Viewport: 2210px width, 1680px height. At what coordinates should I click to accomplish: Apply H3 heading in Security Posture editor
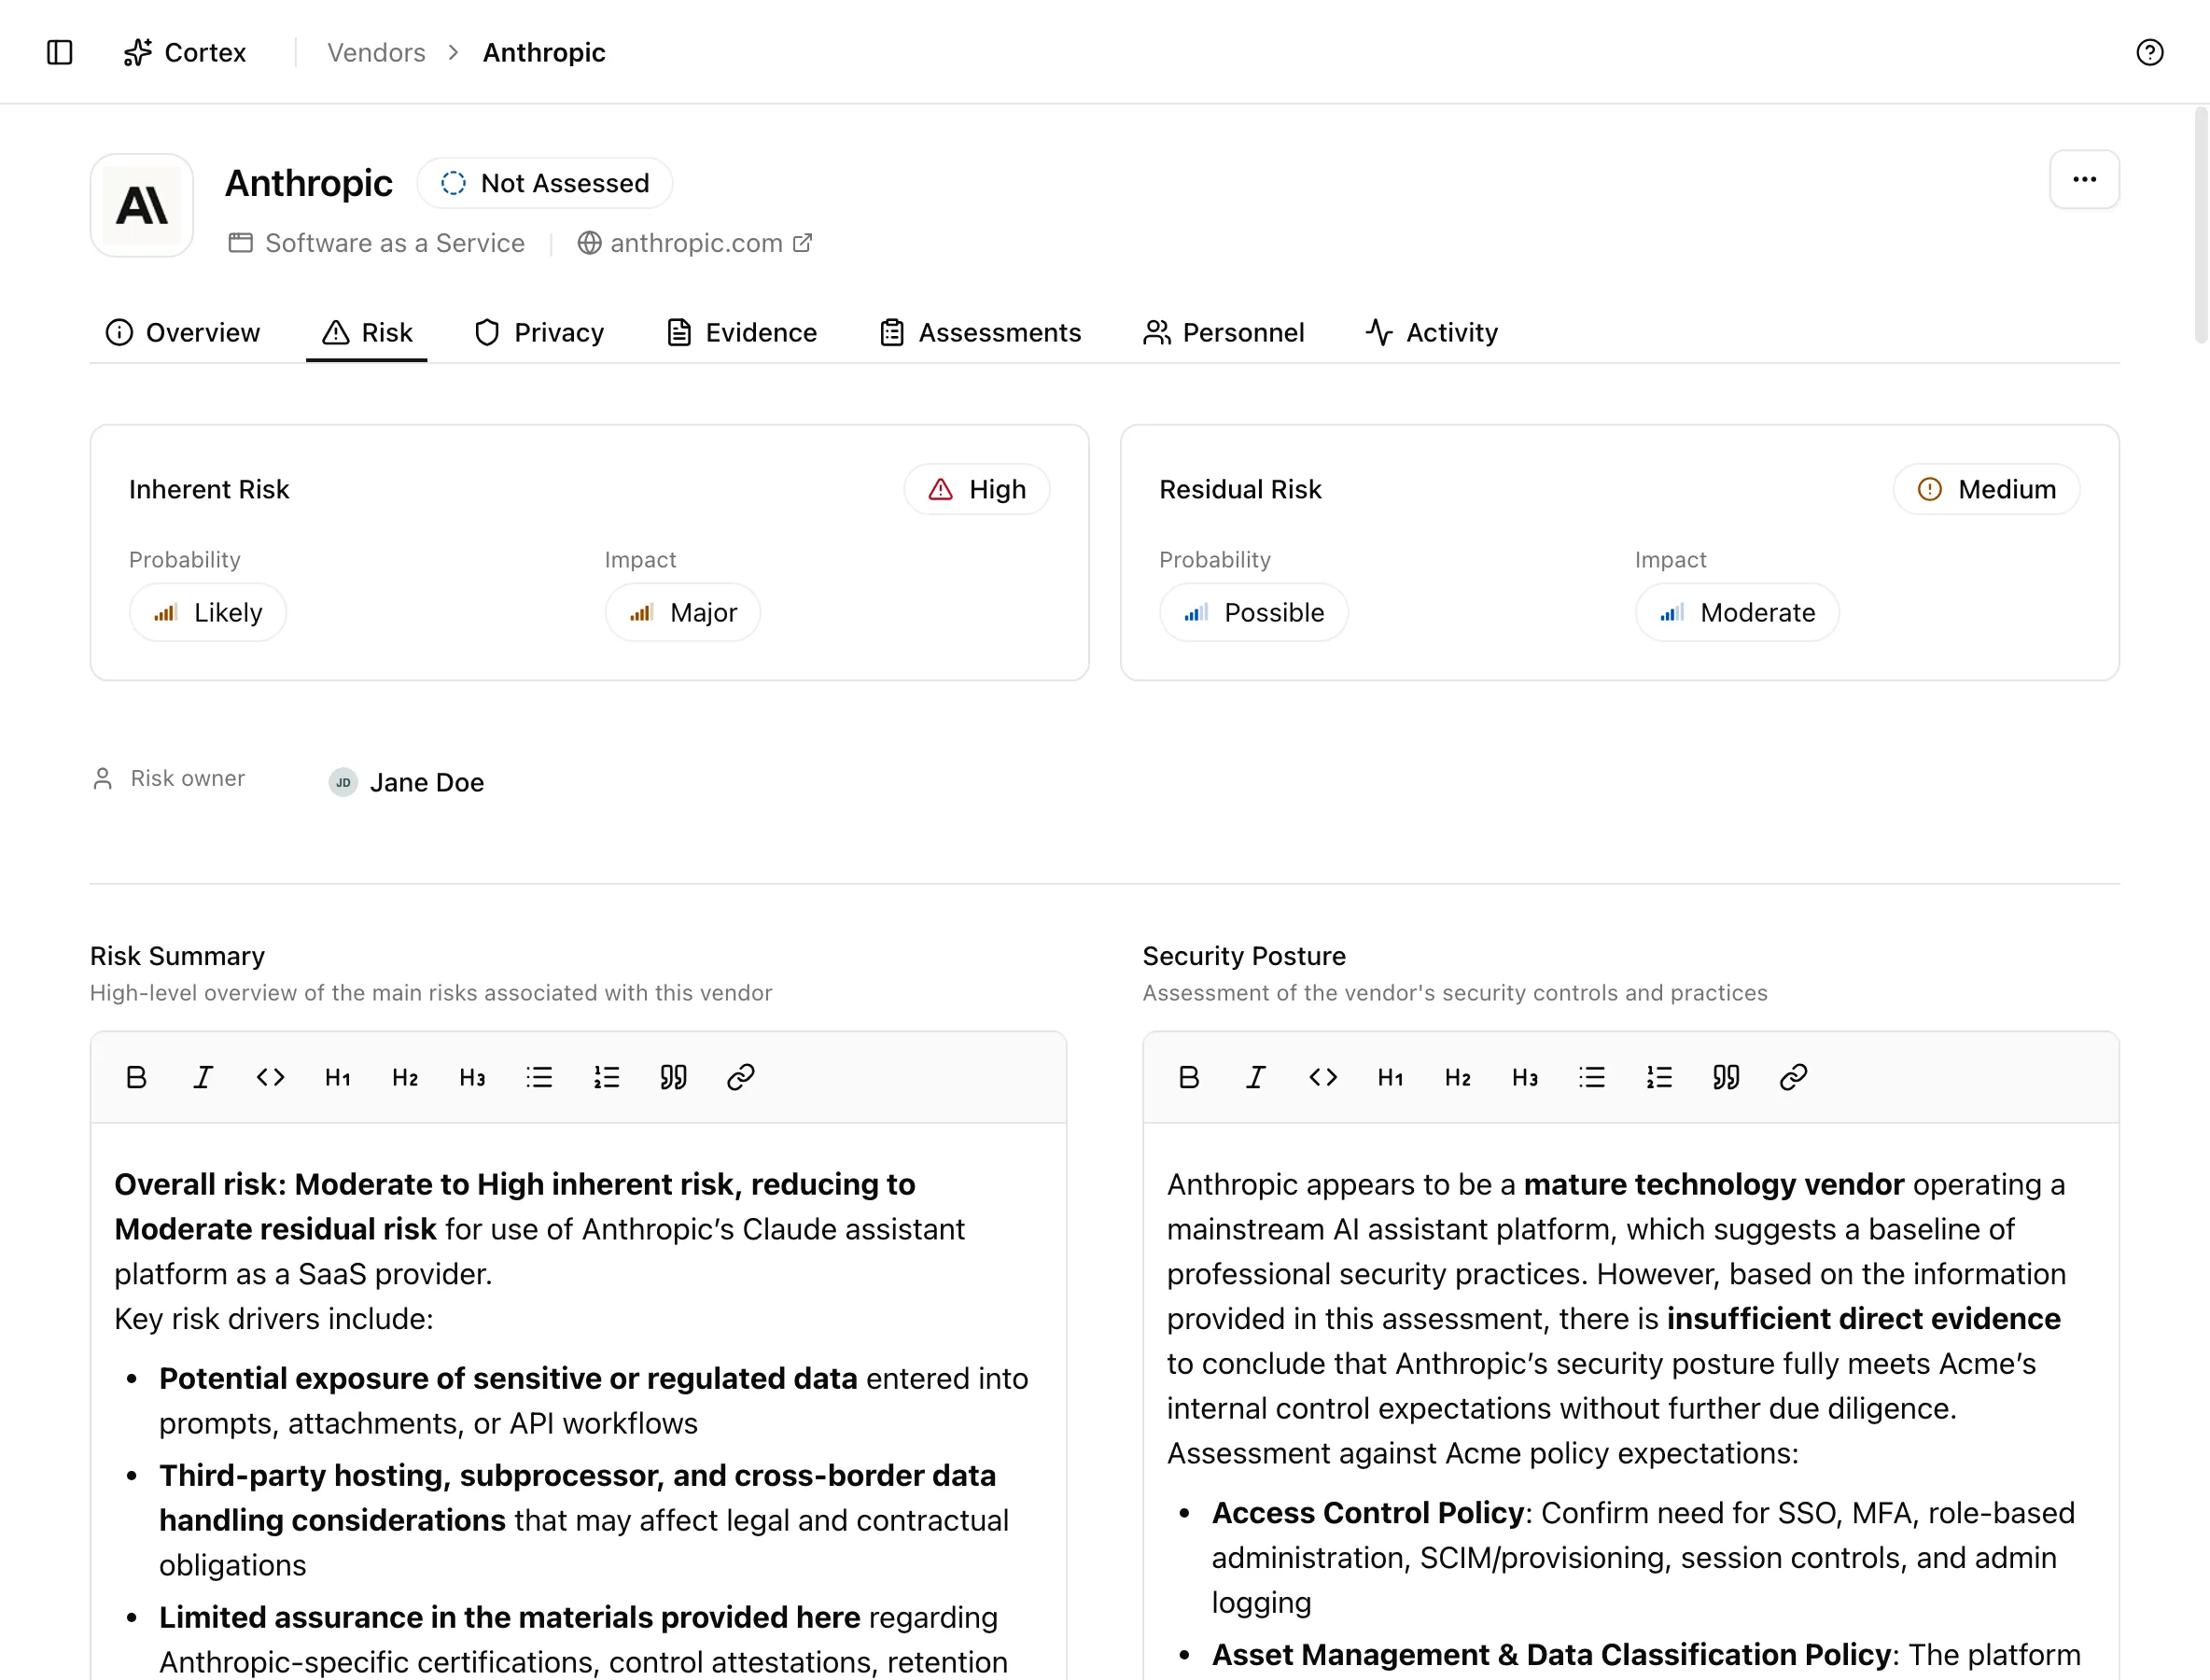(x=1525, y=1077)
